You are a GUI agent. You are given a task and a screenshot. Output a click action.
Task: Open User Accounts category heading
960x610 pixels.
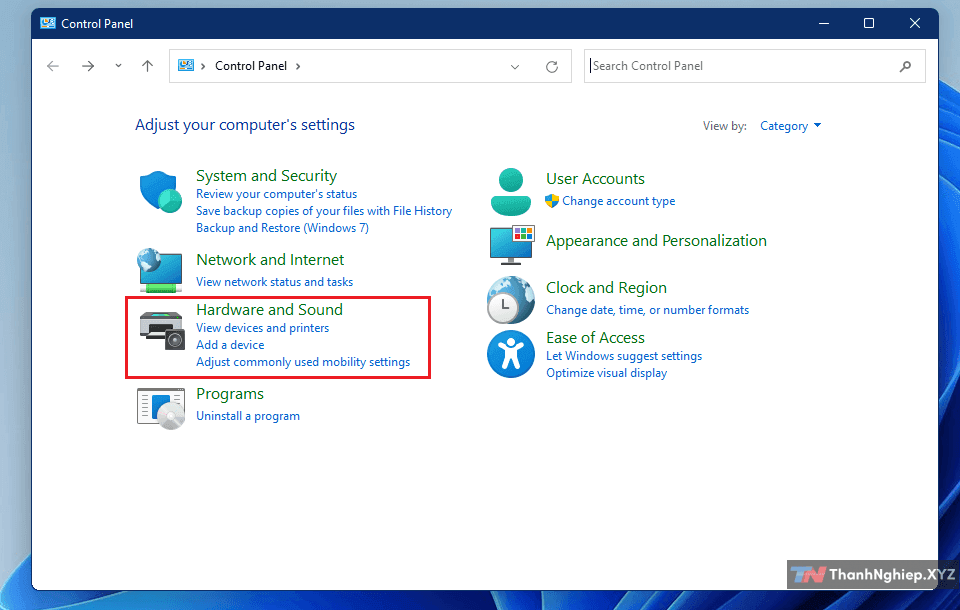point(595,179)
